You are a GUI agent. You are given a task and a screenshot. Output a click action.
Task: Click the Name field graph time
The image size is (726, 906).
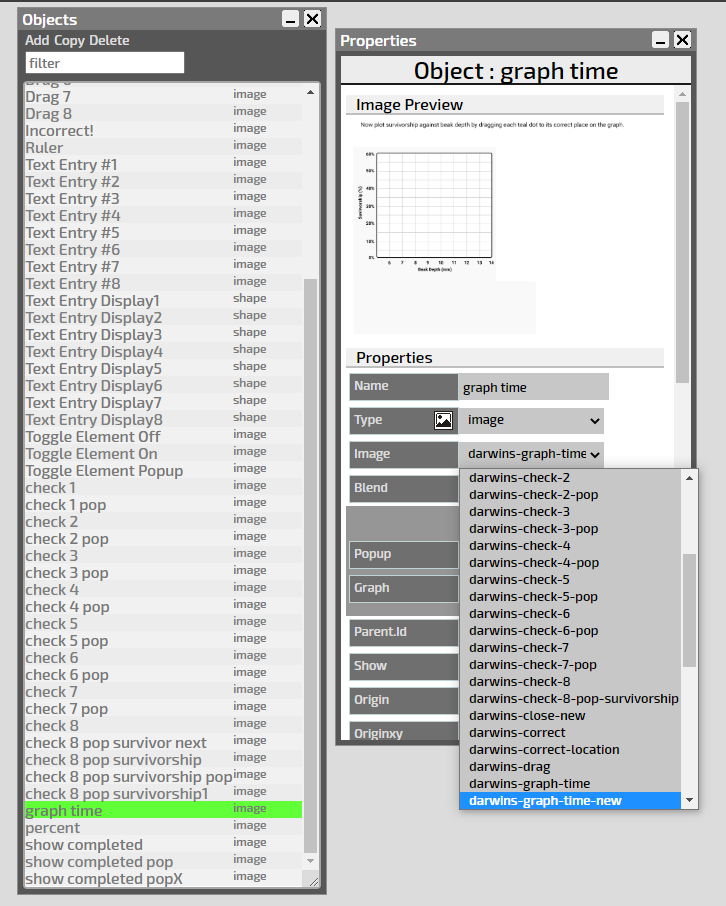533,387
